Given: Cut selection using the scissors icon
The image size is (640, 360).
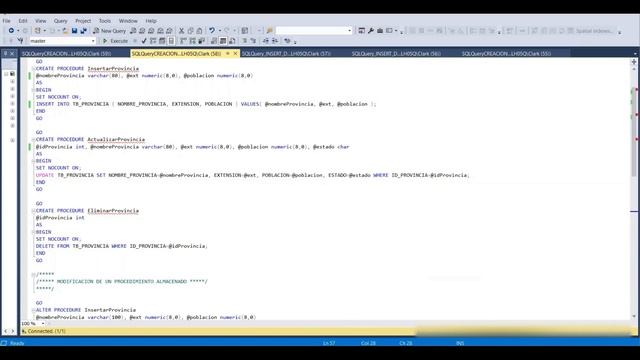Looking at the screenshot, I should 182,31.
